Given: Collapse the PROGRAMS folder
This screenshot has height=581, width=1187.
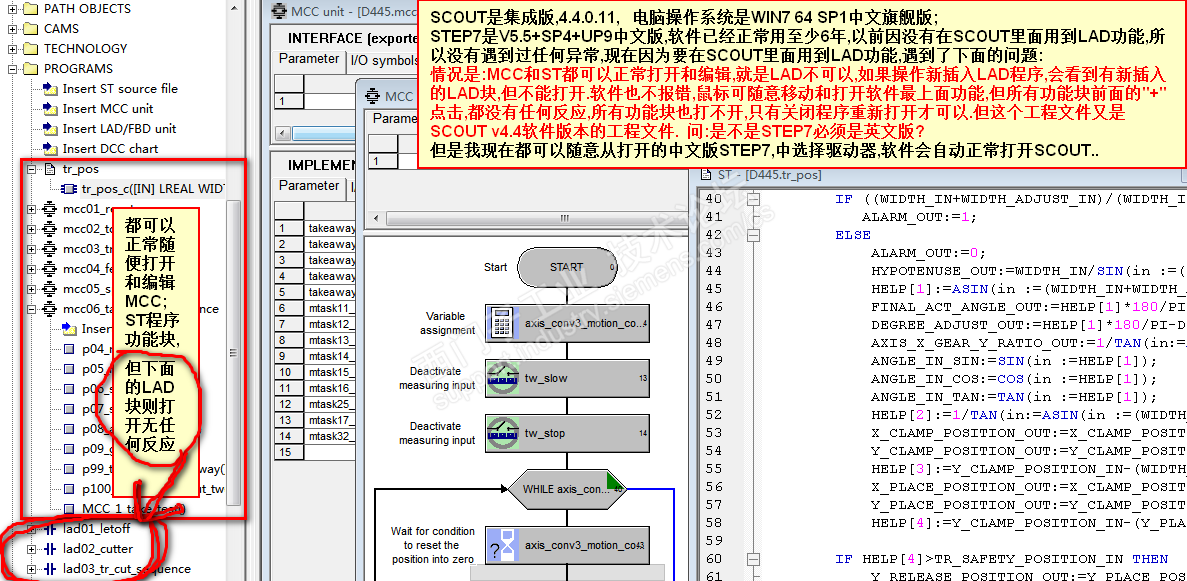Looking at the screenshot, I should (12, 69).
